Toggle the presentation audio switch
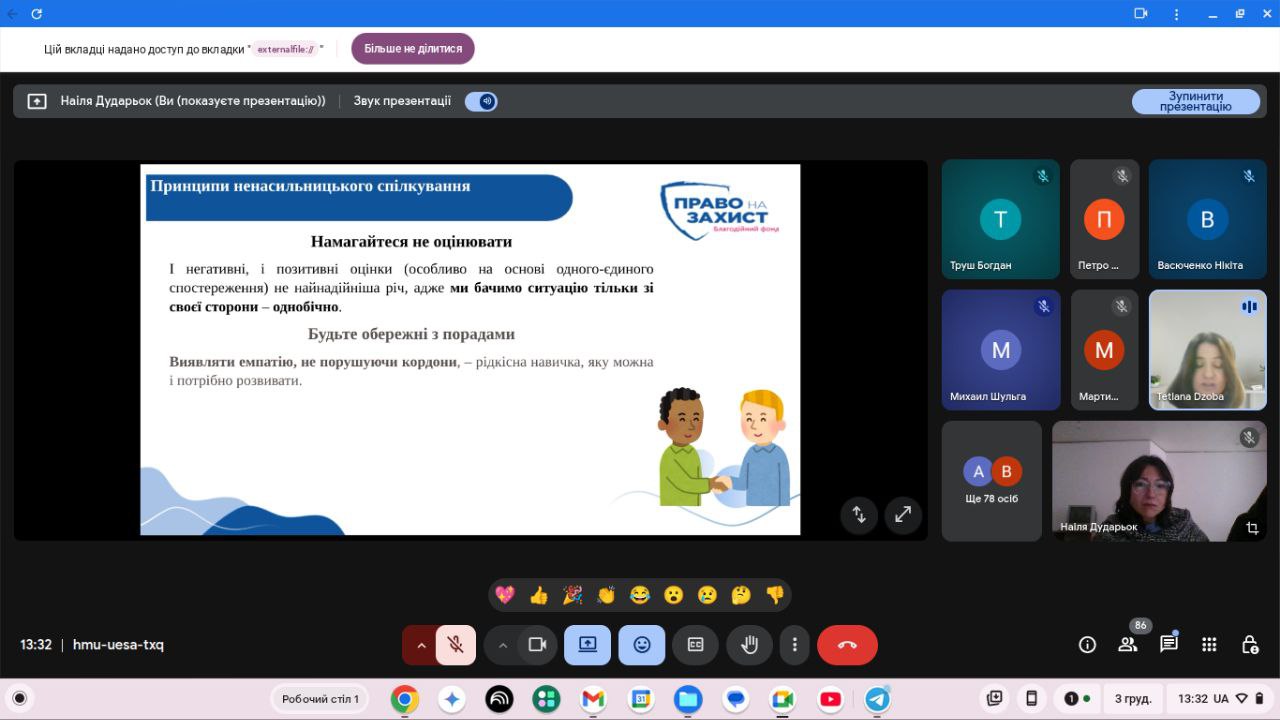The height and width of the screenshot is (720, 1280). (481, 101)
